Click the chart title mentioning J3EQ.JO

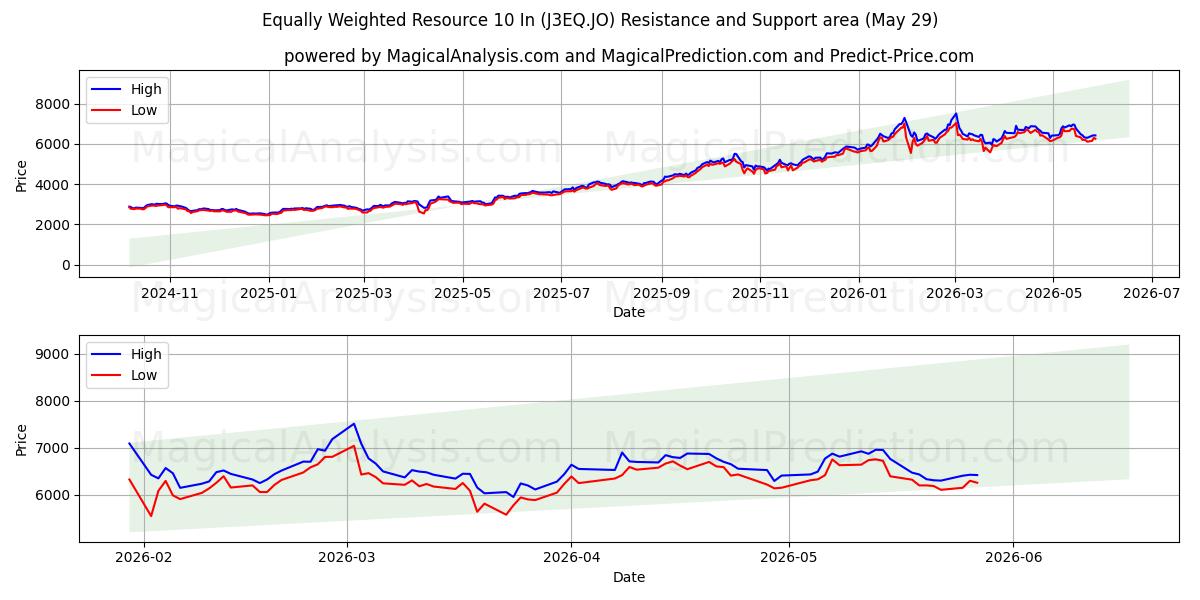600,20
